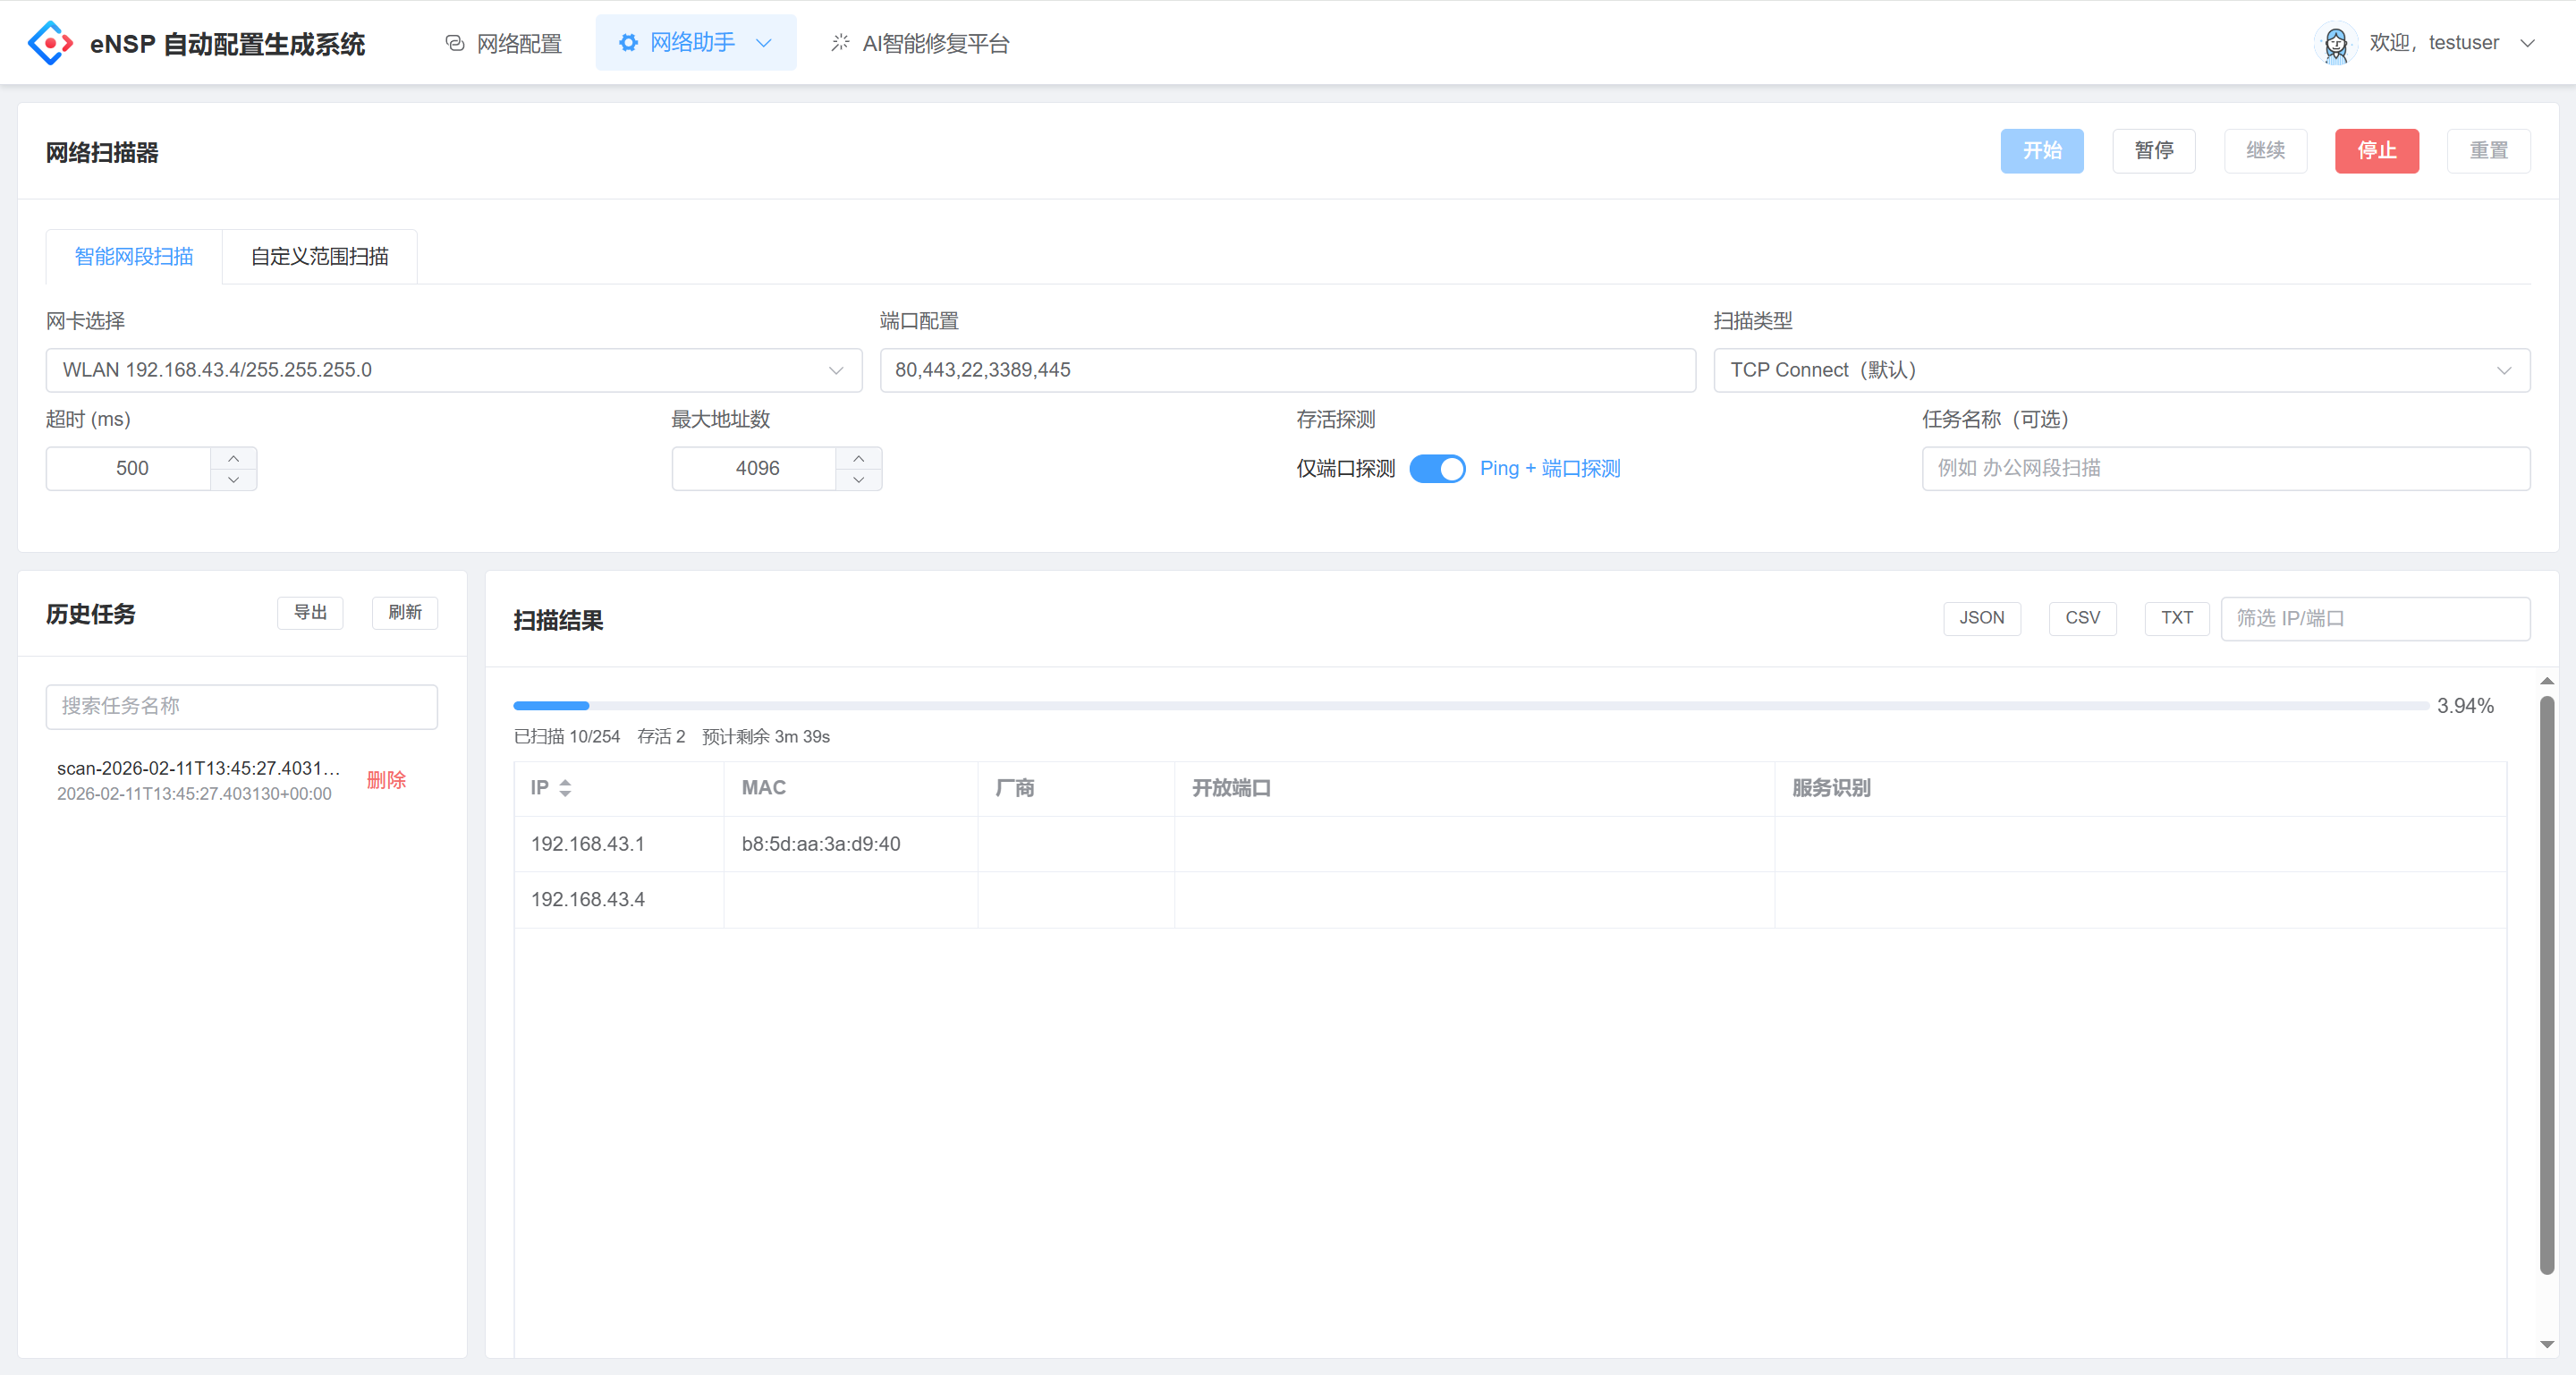Click the 筛选 IP/端口 filter field
The image size is (2576, 1375).
[2374, 618]
